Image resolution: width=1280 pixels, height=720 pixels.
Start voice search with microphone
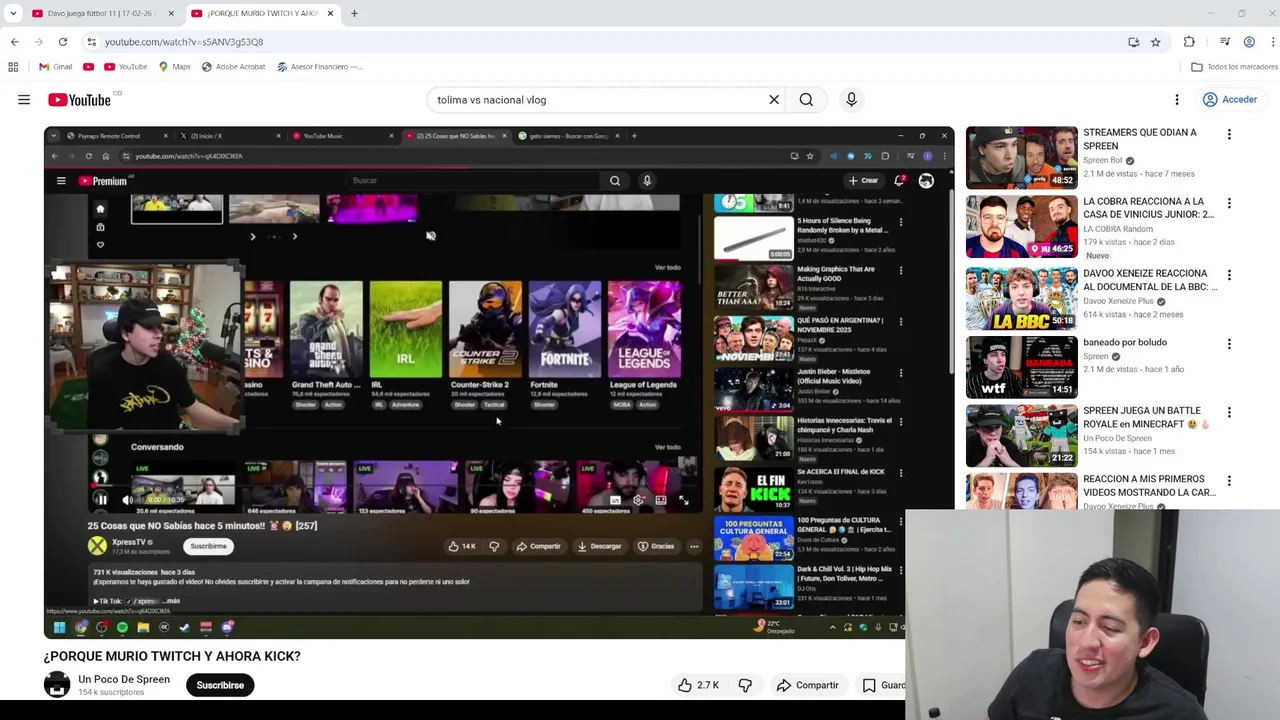pos(851,100)
